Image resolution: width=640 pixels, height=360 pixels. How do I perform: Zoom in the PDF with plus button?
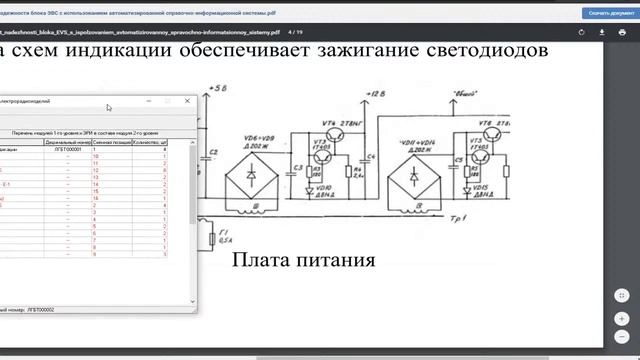pos(622,318)
